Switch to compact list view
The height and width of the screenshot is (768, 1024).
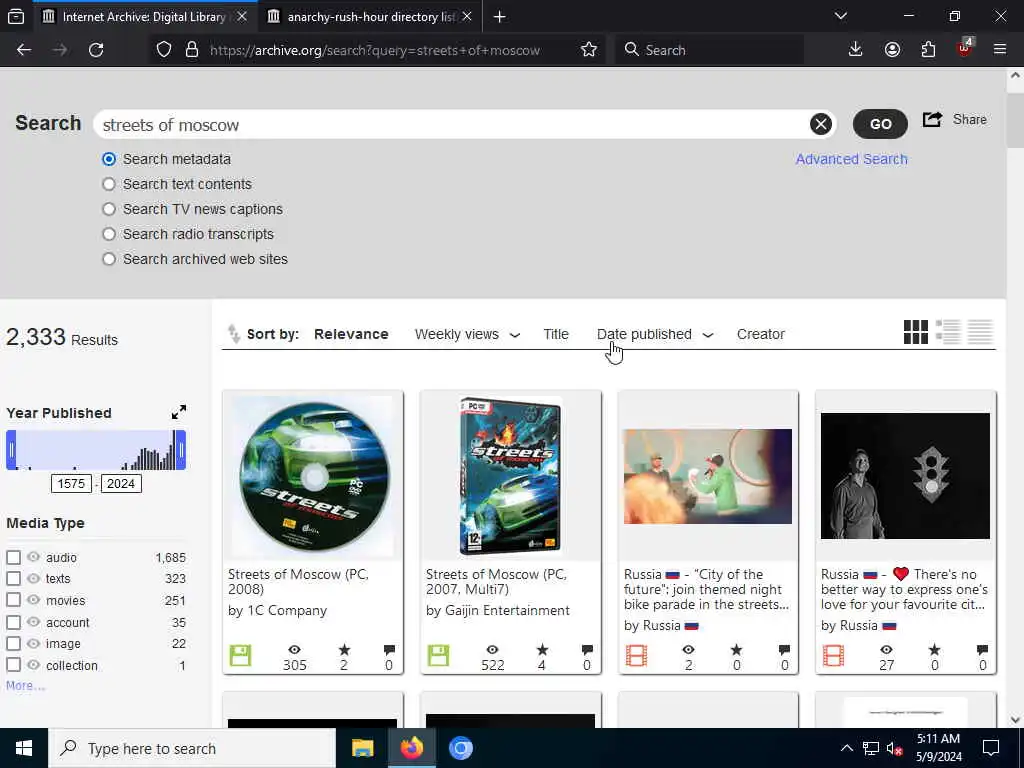pos(980,332)
